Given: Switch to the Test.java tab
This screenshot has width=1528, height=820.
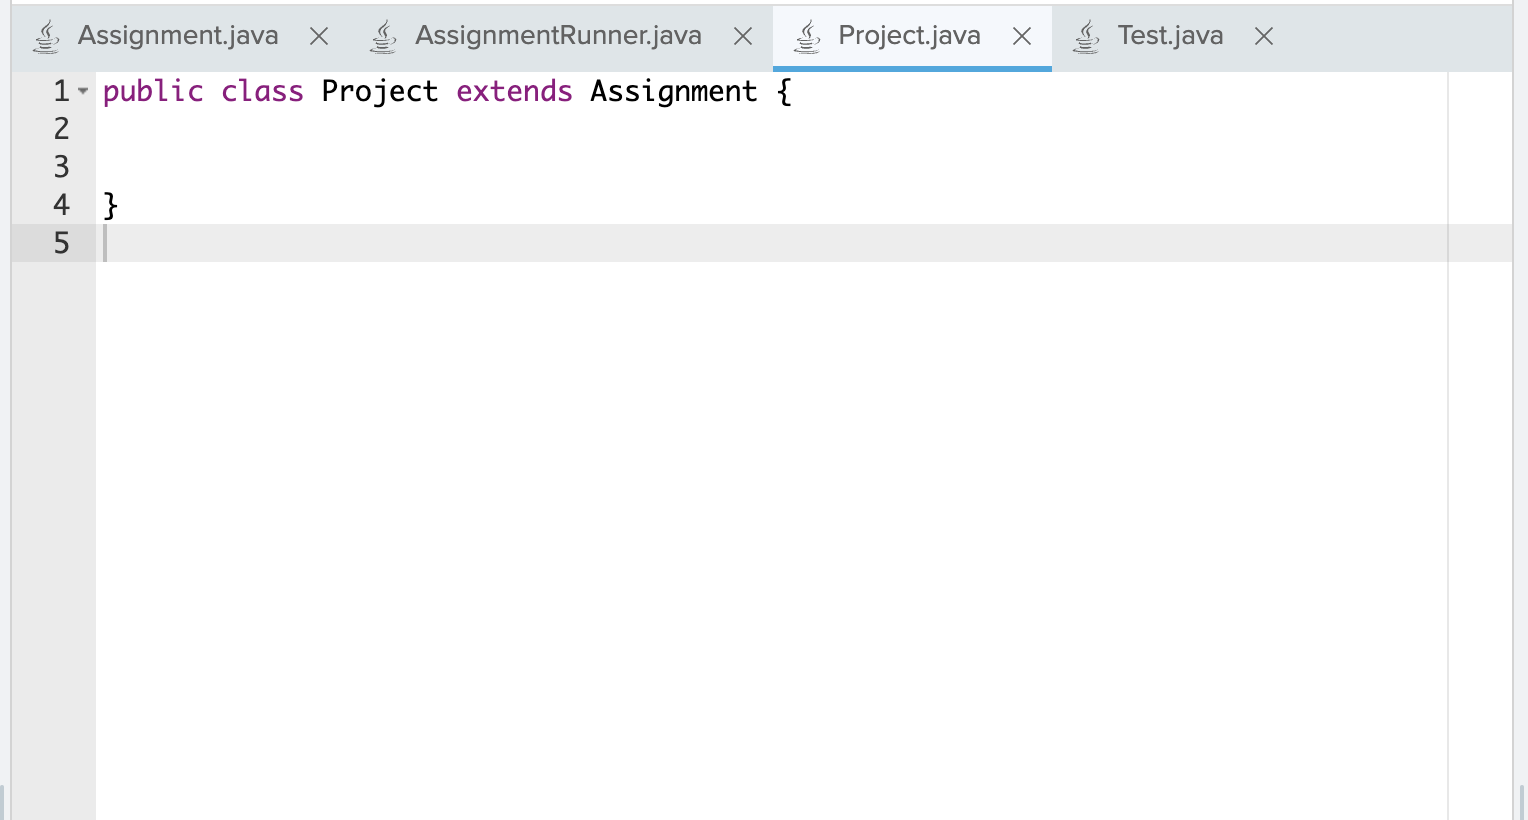Looking at the screenshot, I should coord(1170,34).
